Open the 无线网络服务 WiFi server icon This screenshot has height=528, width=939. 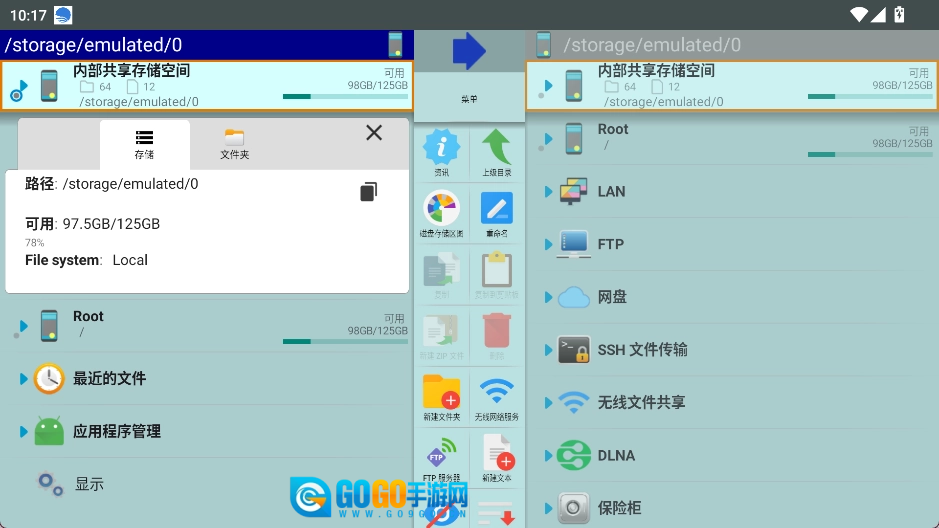tap(497, 395)
